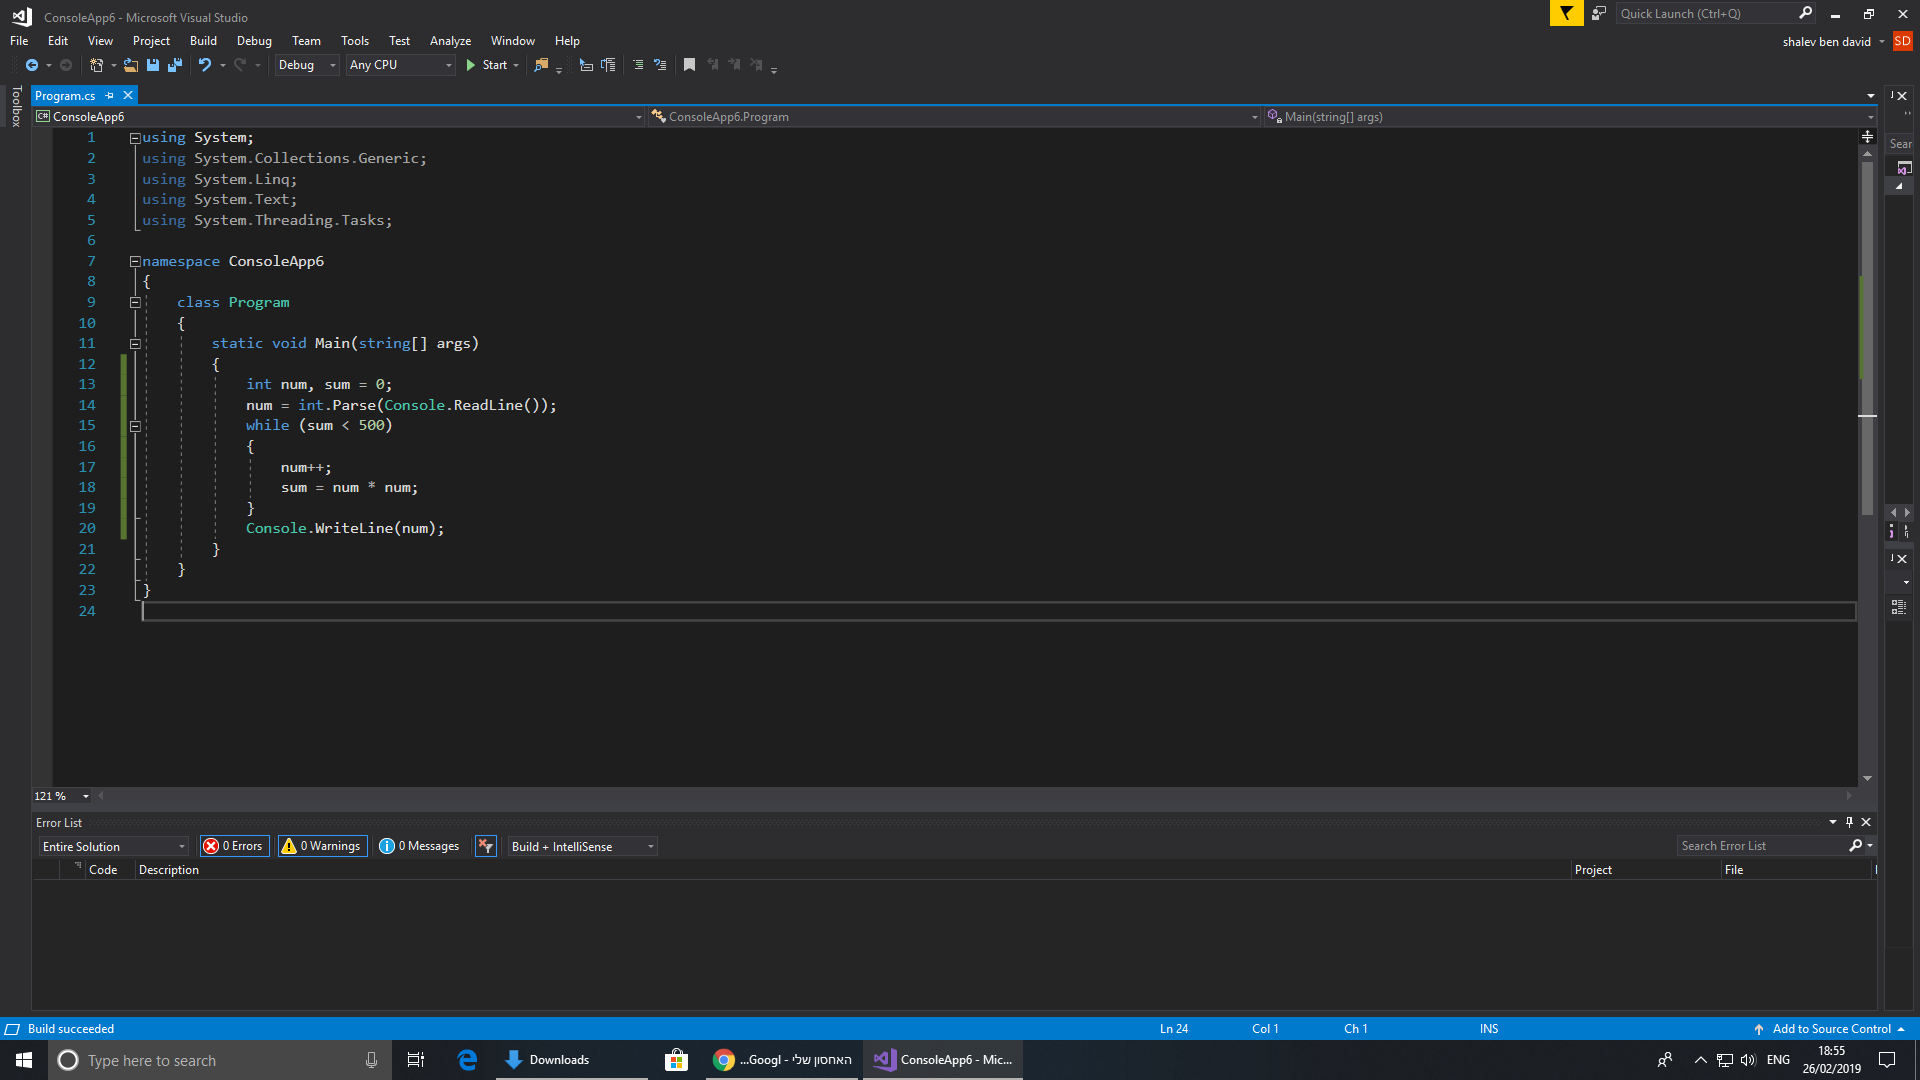The image size is (1920, 1080).
Task: Click the Search Error List field
Action: point(1764,846)
